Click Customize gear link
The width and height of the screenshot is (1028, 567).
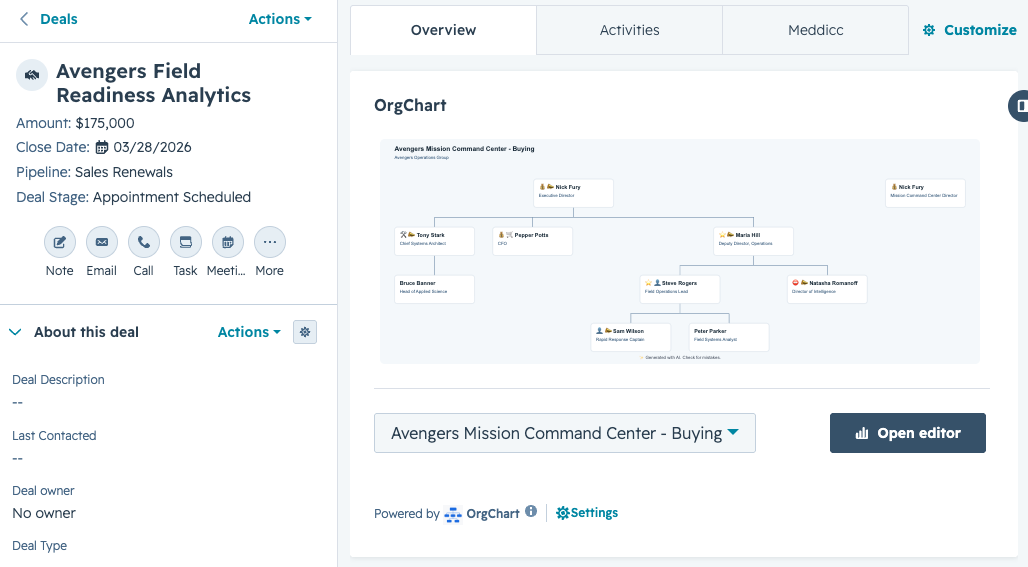pyautogui.click(x=970, y=30)
